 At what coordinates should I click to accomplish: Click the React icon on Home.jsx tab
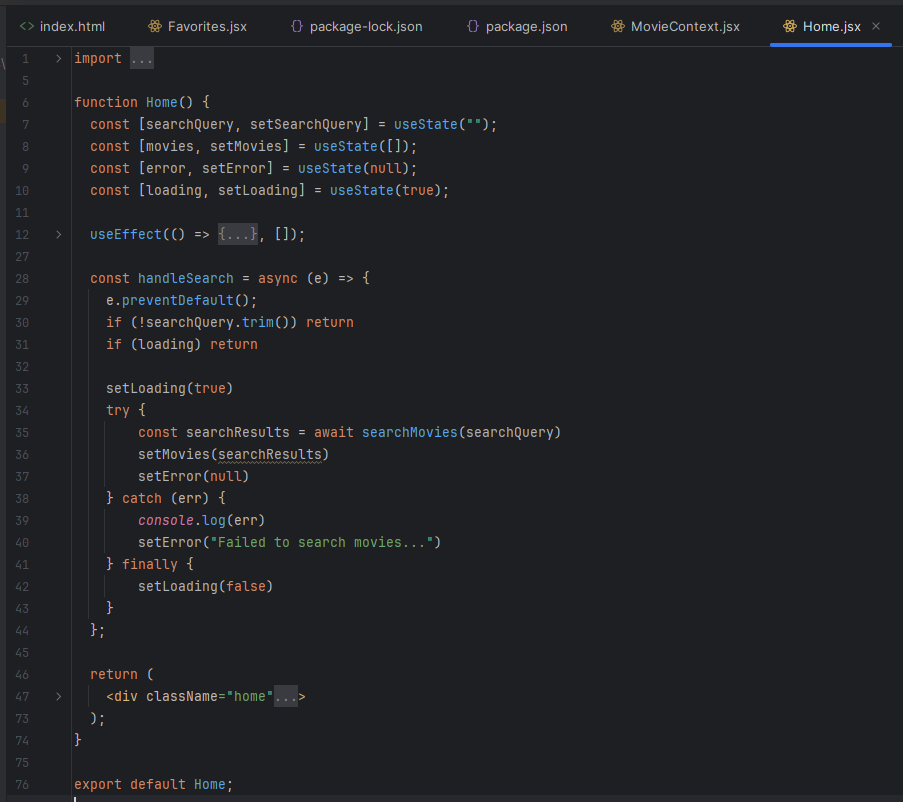790,26
